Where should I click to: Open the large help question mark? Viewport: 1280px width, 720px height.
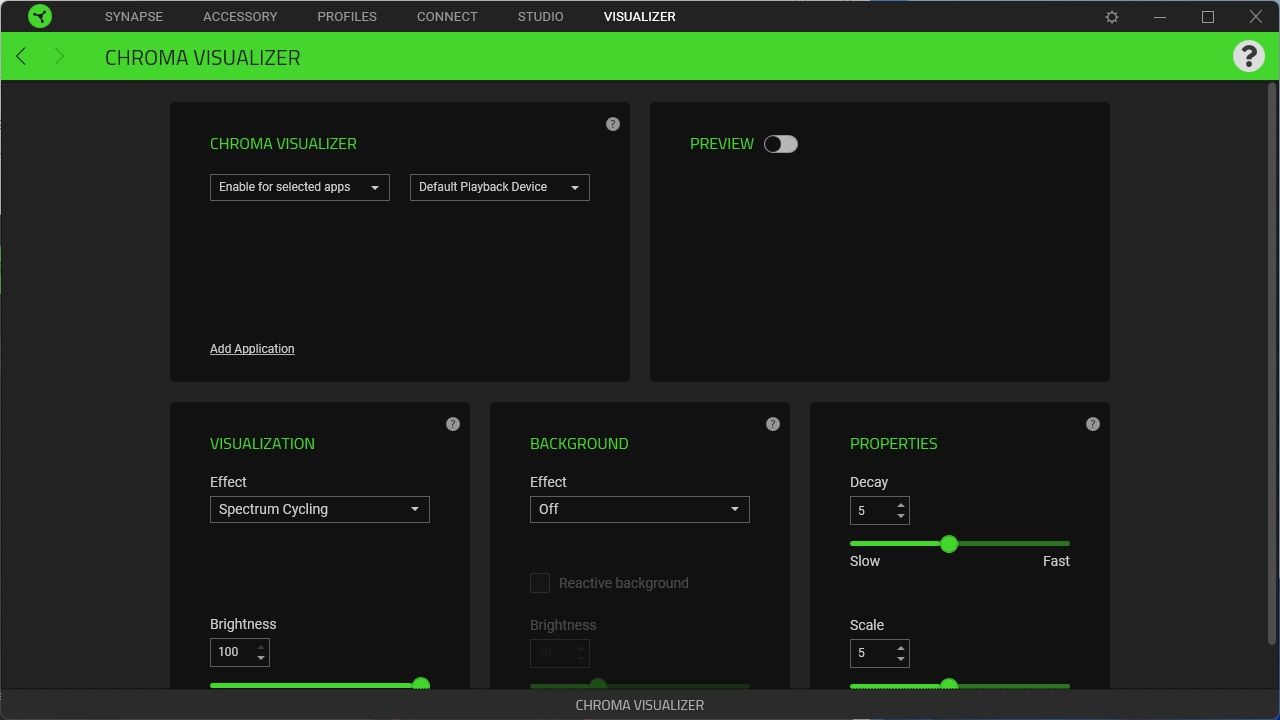click(x=1248, y=56)
